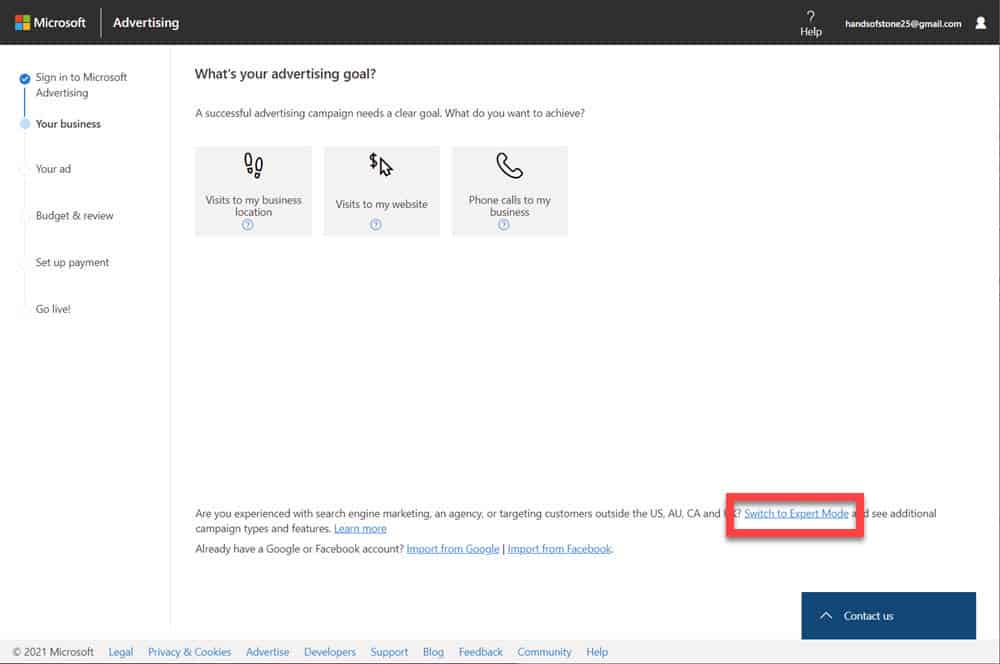Expand the Contact us chevron
The height and width of the screenshot is (664, 1000).
(826, 616)
